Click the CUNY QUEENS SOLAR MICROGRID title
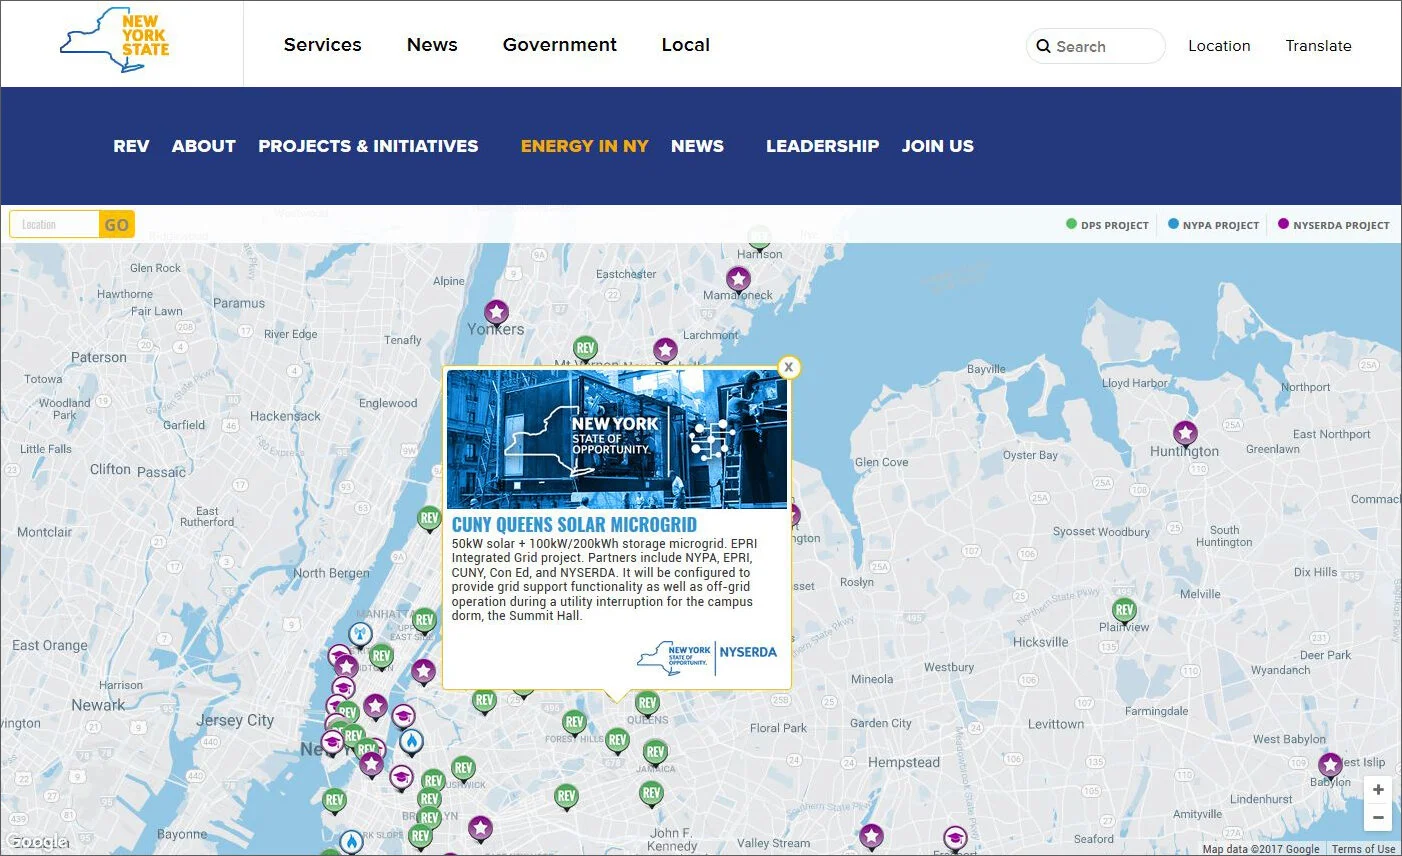 [574, 525]
